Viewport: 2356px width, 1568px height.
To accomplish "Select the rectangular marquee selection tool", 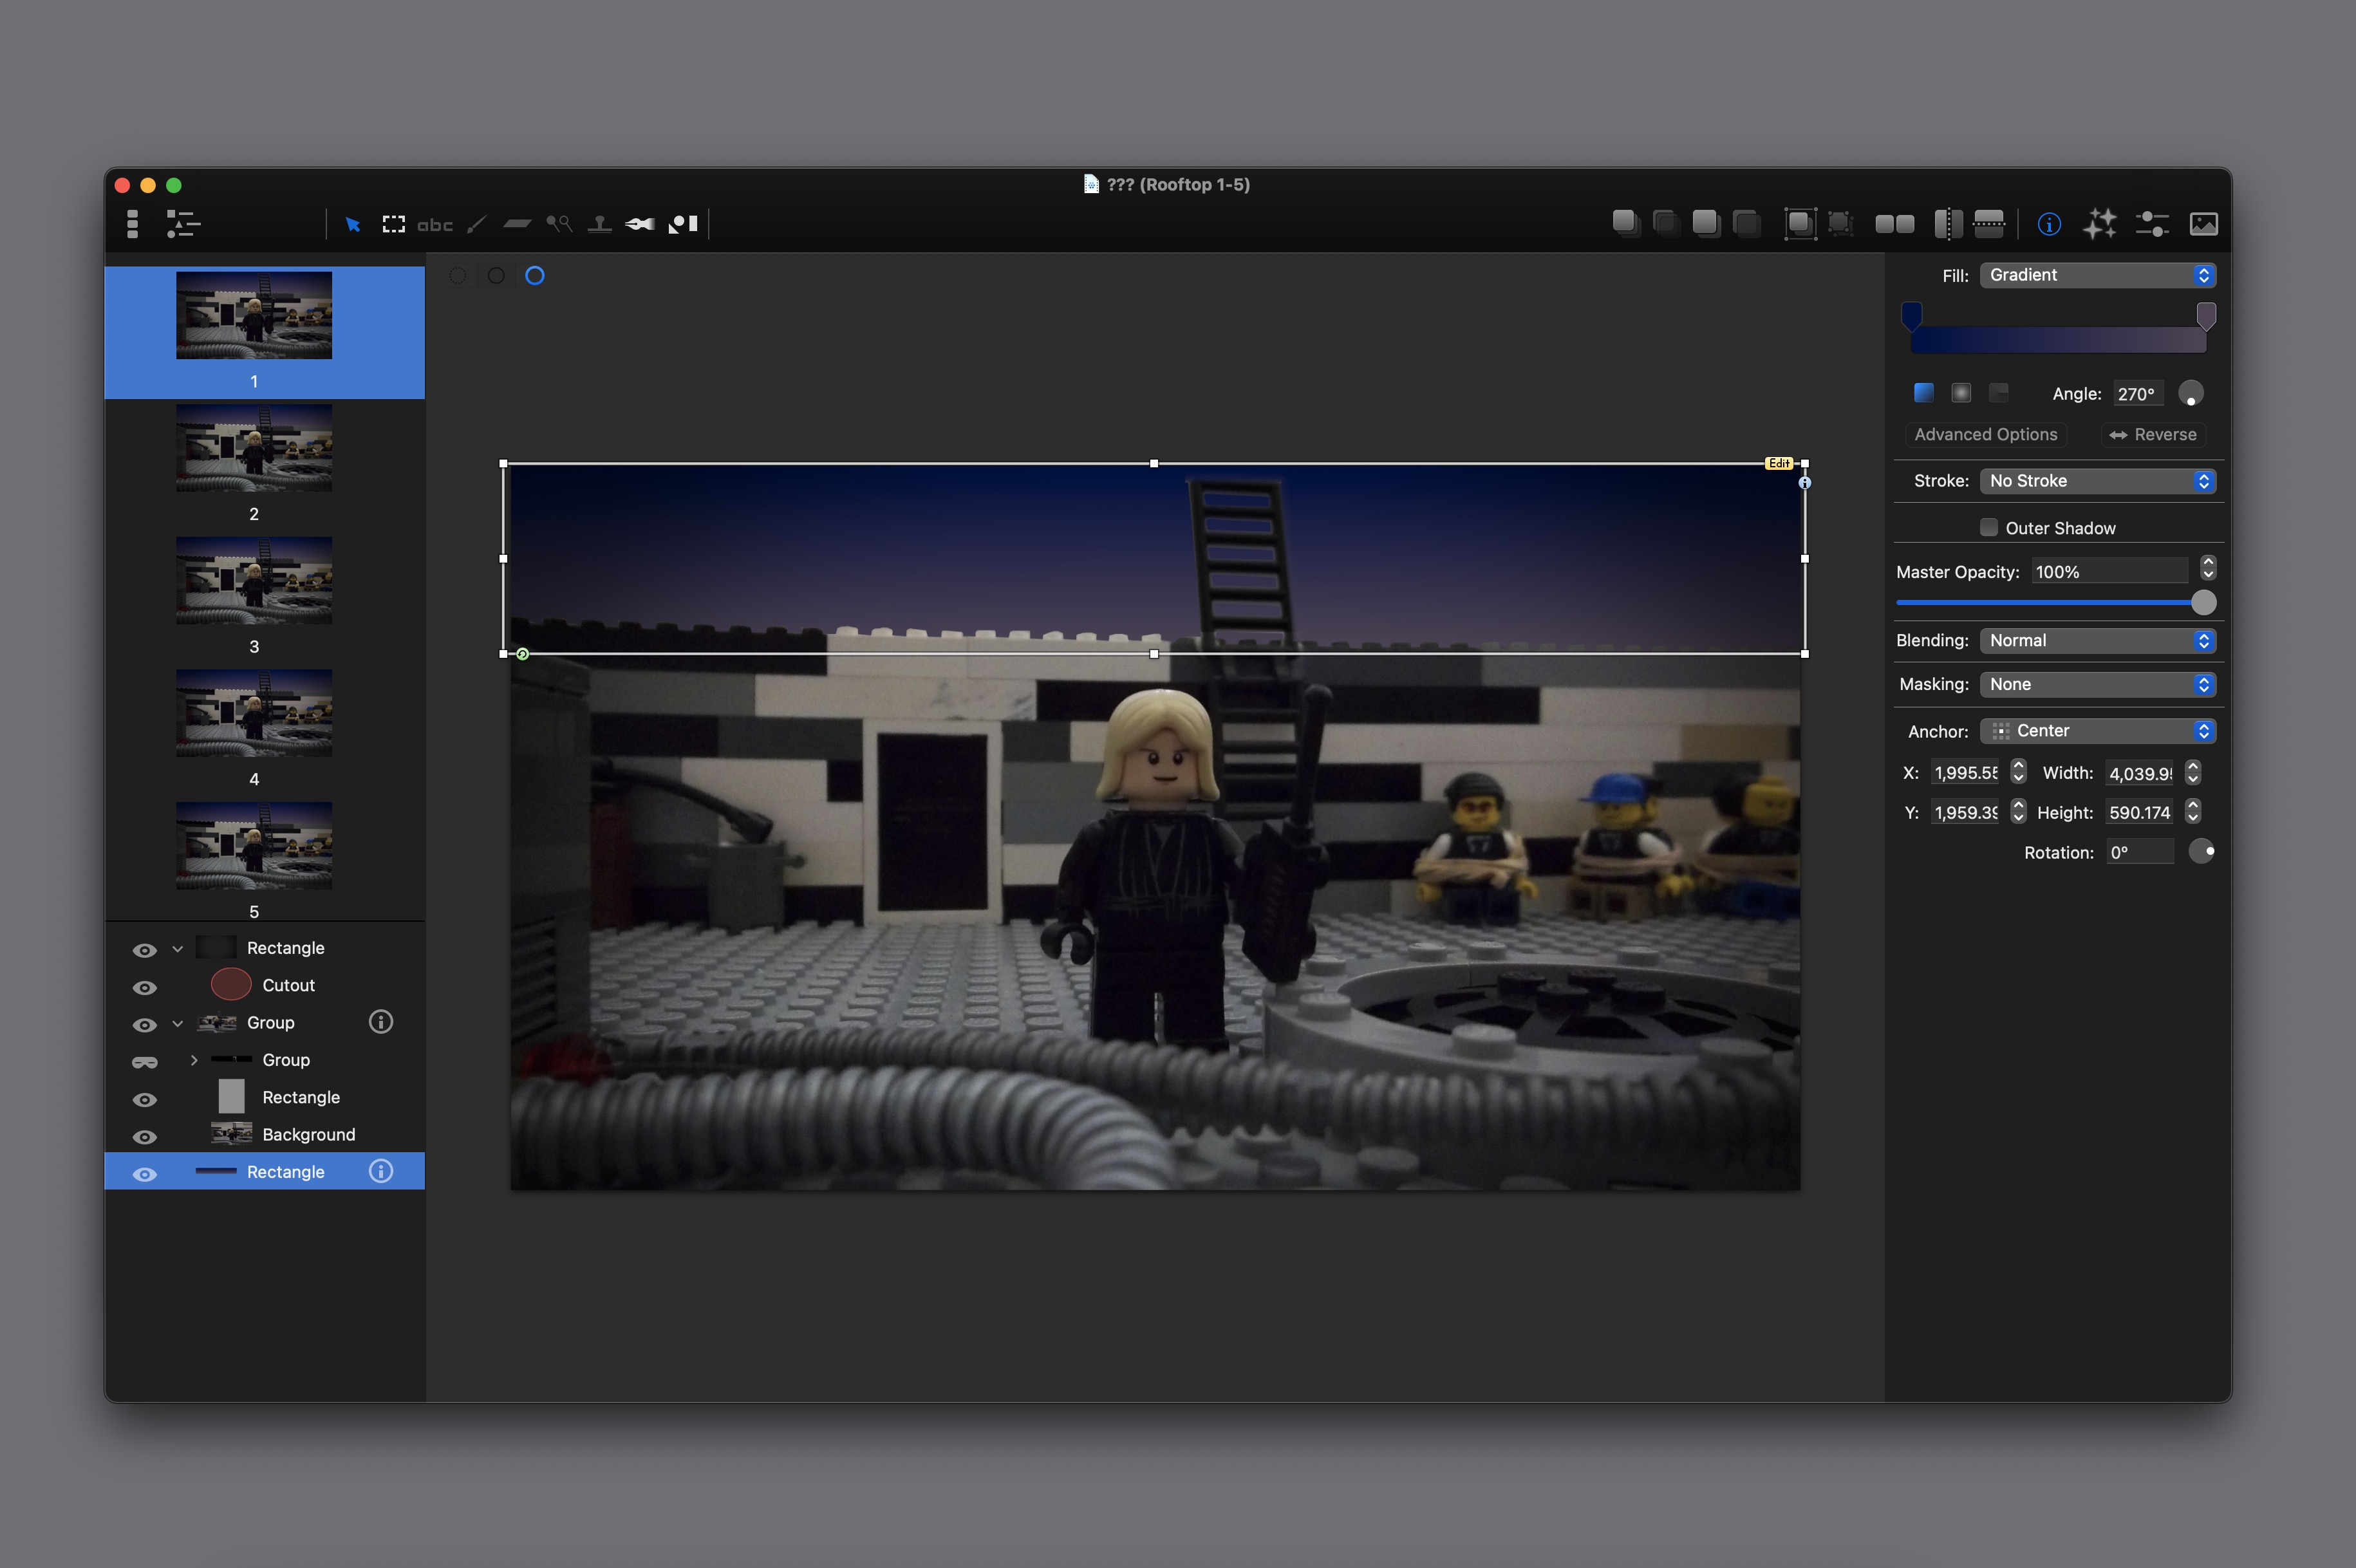I will (x=393, y=225).
